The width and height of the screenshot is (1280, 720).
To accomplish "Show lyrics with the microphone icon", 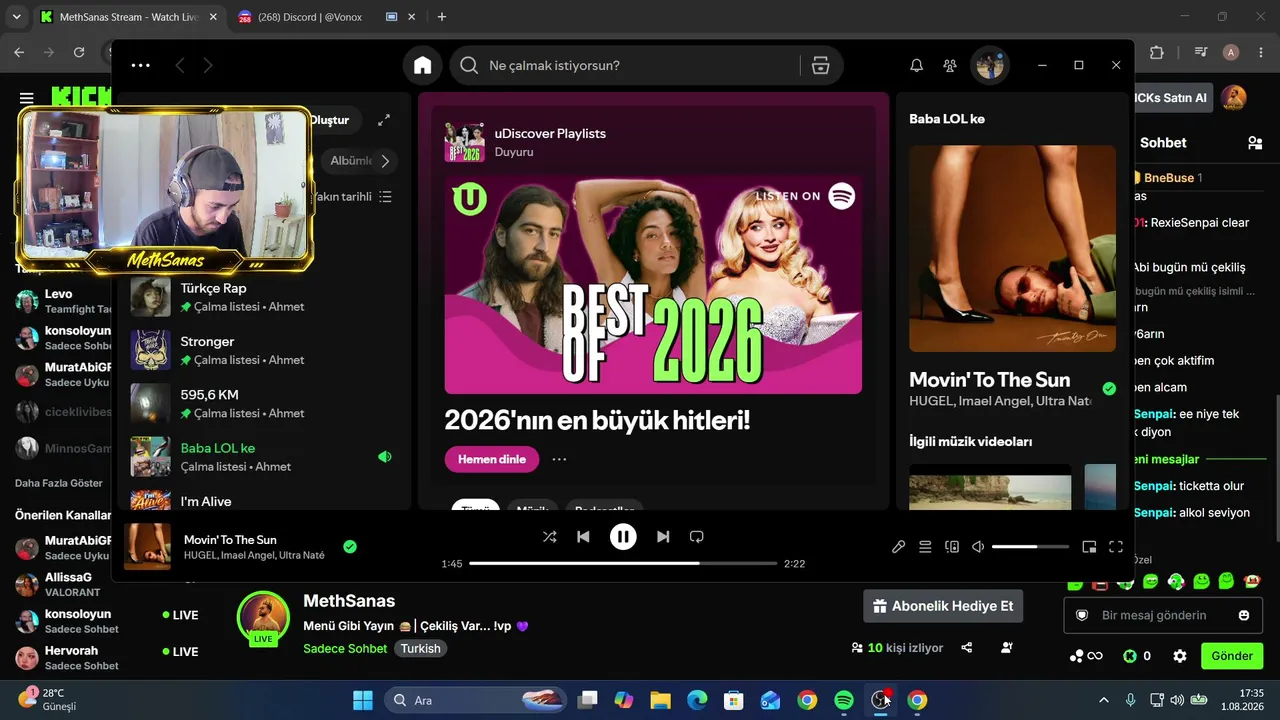I will (899, 547).
